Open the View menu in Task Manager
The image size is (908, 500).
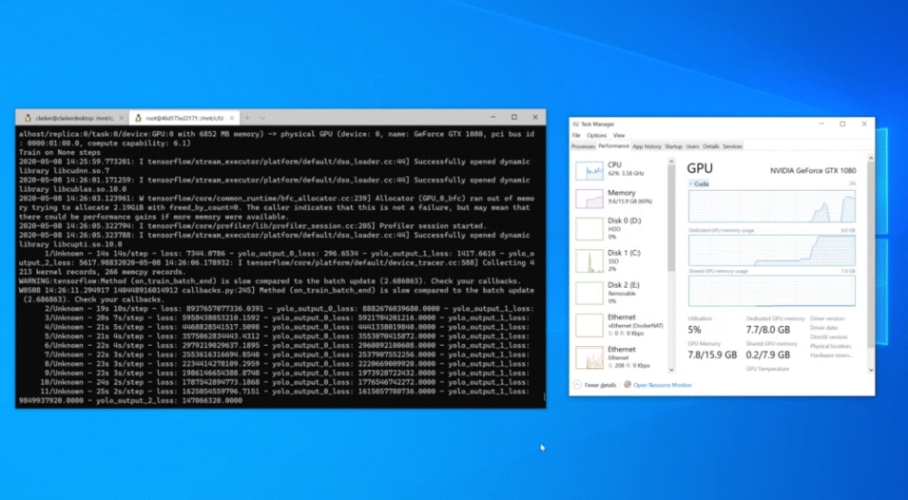pos(618,135)
